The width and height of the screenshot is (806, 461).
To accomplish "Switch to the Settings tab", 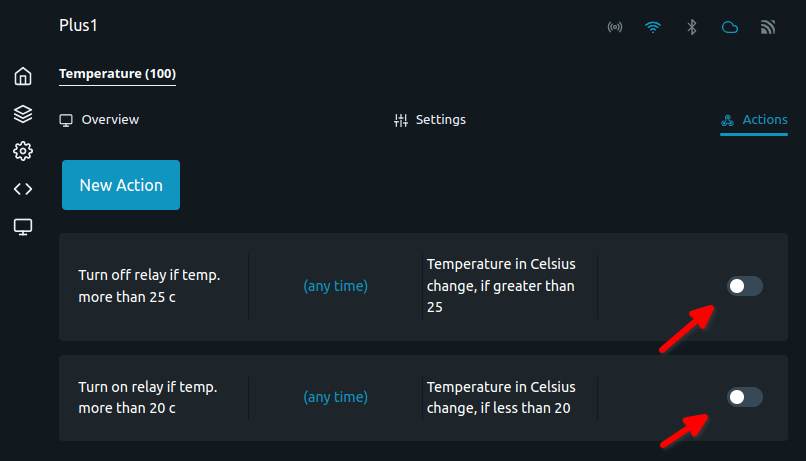I will [x=430, y=120].
